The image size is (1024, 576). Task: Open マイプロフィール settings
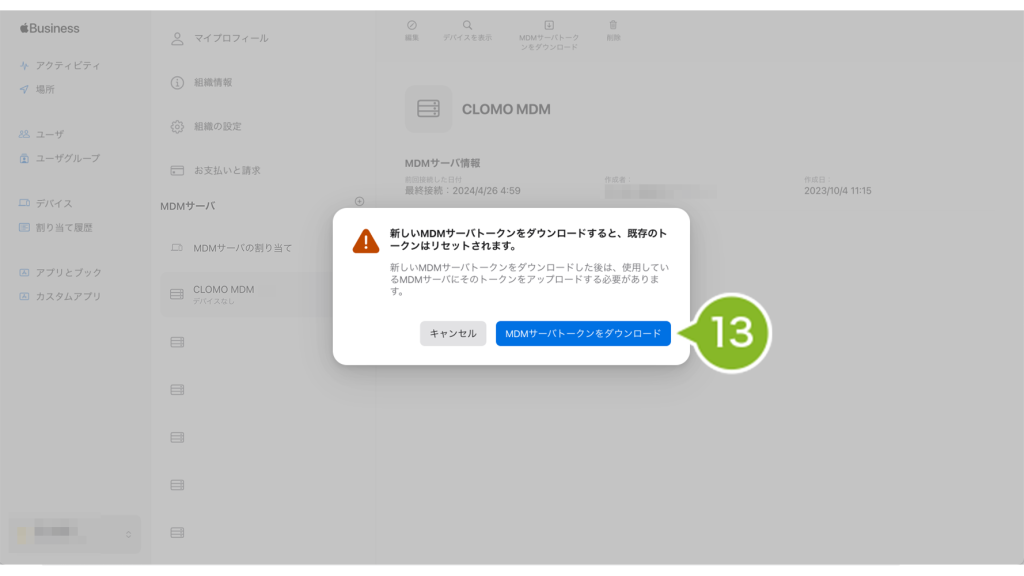pos(231,39)
